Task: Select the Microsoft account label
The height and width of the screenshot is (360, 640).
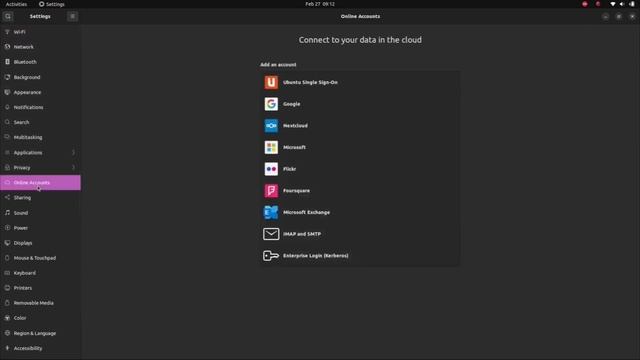Action: (294, 147)
